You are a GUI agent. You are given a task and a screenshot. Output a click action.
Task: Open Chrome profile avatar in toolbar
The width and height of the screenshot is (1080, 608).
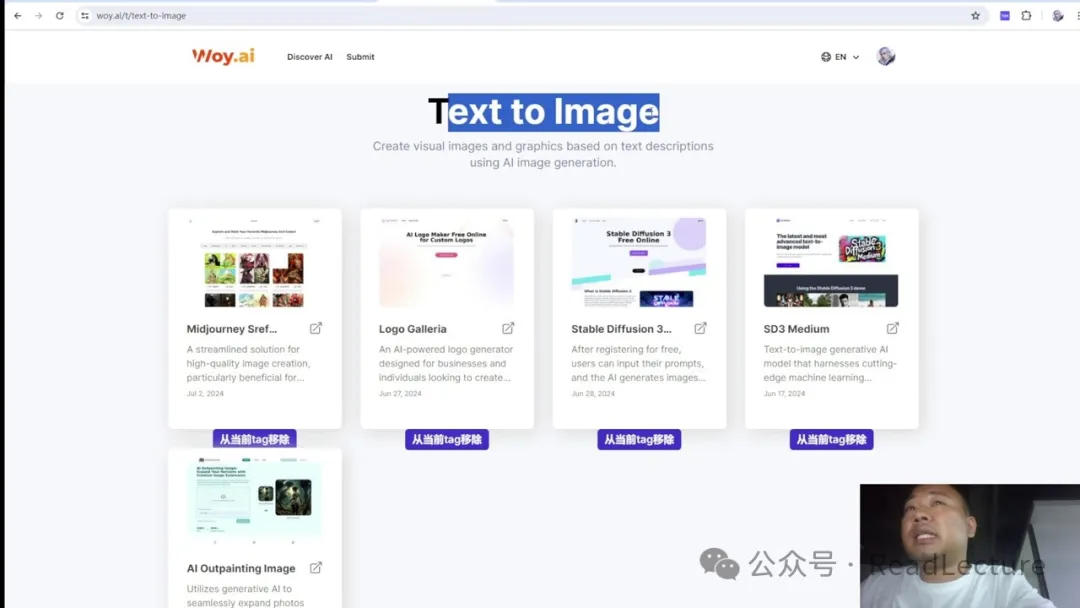[1057, 15]
